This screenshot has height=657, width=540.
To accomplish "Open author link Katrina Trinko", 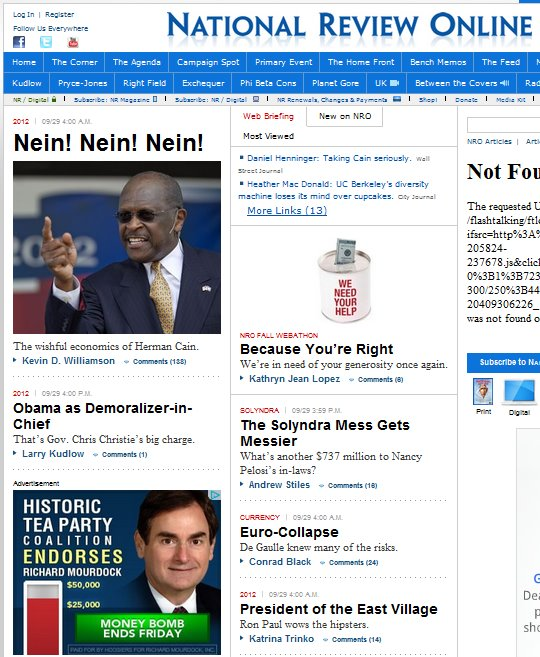I will click(281, 639).
